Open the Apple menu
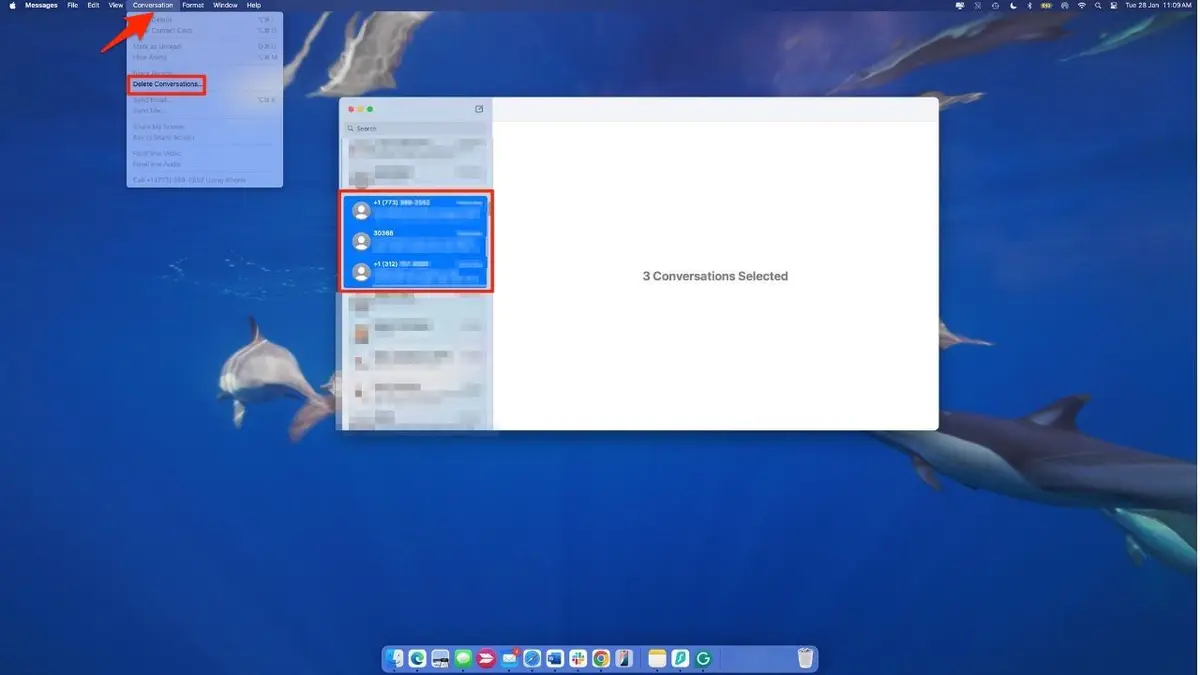The height and width of the screenshot is (675, 1200). pyautogui.click(x=12, y=5)
